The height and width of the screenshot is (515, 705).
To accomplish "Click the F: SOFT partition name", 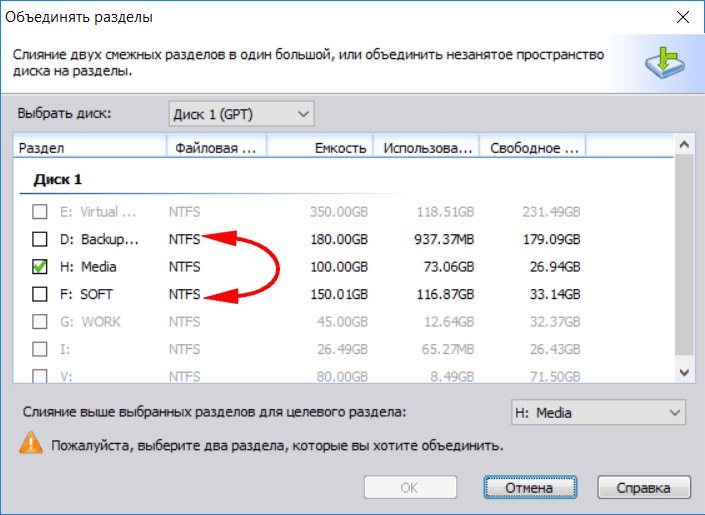I will pos(86,294).
